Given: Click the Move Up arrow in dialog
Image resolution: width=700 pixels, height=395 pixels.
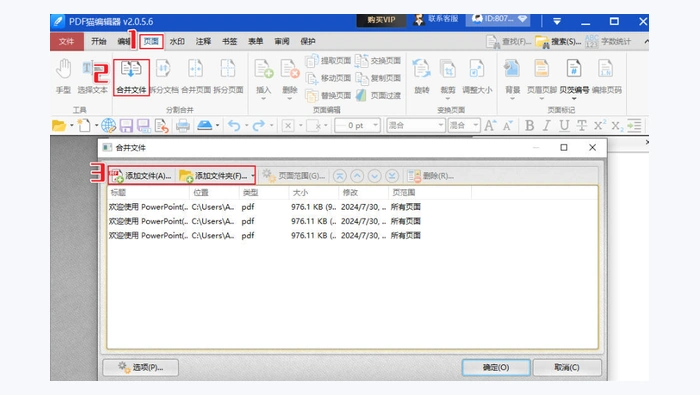Looking at the screenshot, I should point(357,176).
